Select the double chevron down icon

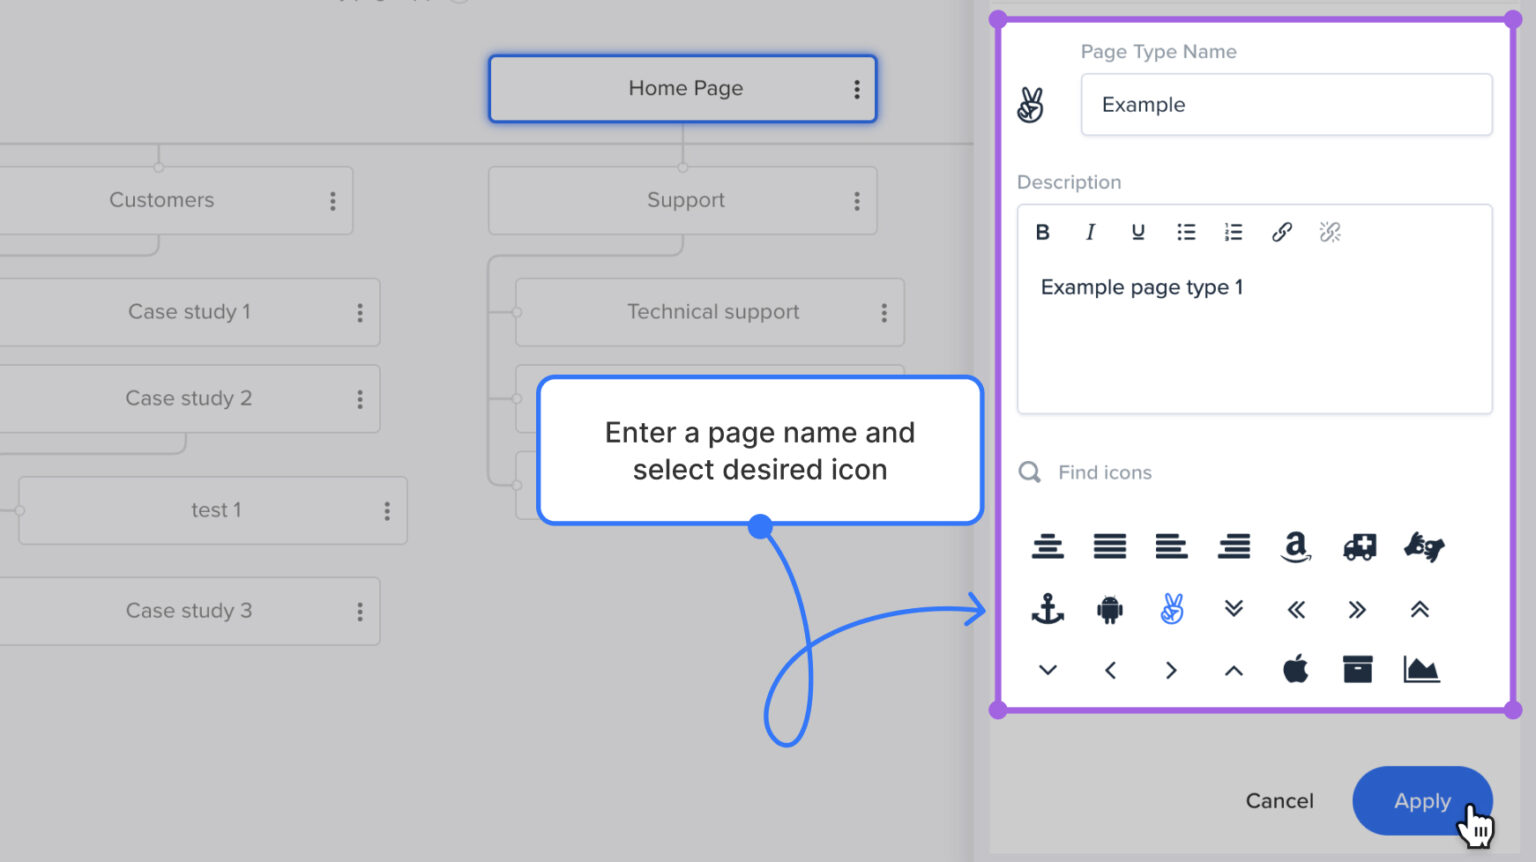(1234, 609)
